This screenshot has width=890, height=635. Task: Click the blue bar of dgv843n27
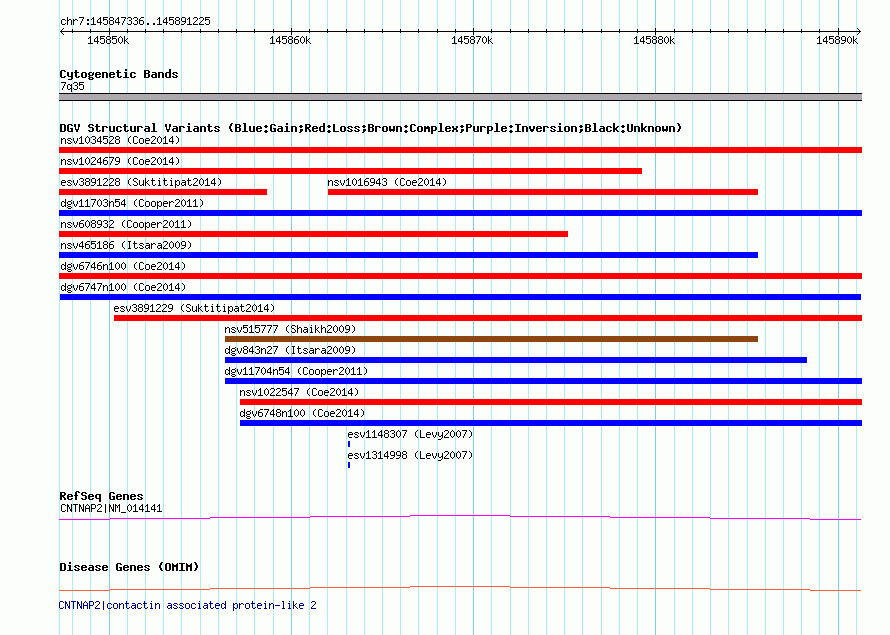point(516,360)
